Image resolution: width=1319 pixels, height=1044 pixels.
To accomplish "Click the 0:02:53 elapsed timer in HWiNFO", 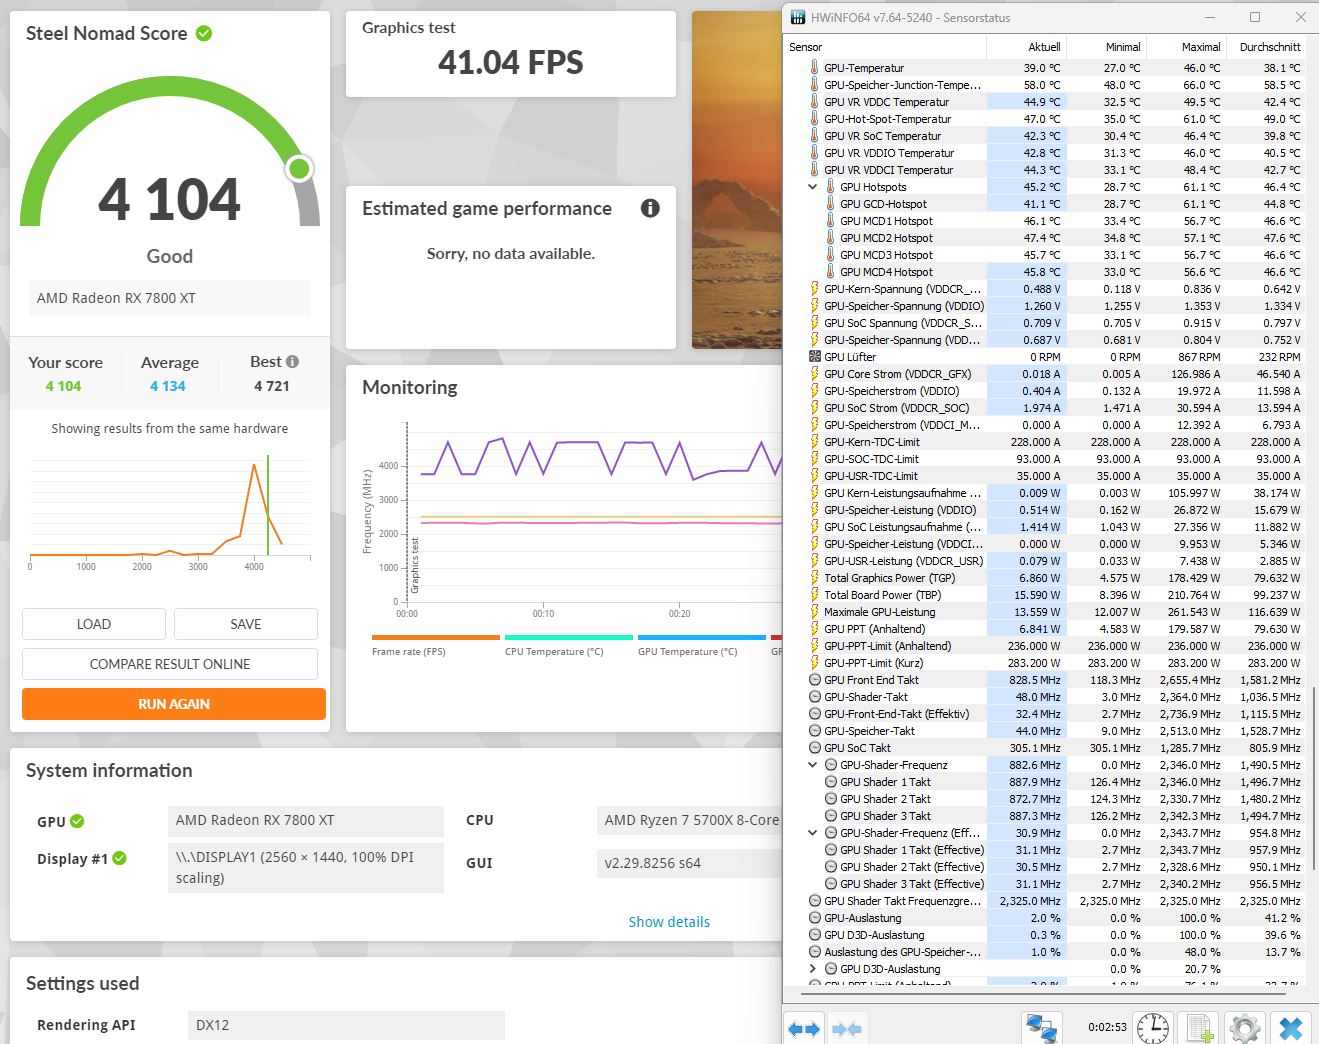I will 1107,1027.
